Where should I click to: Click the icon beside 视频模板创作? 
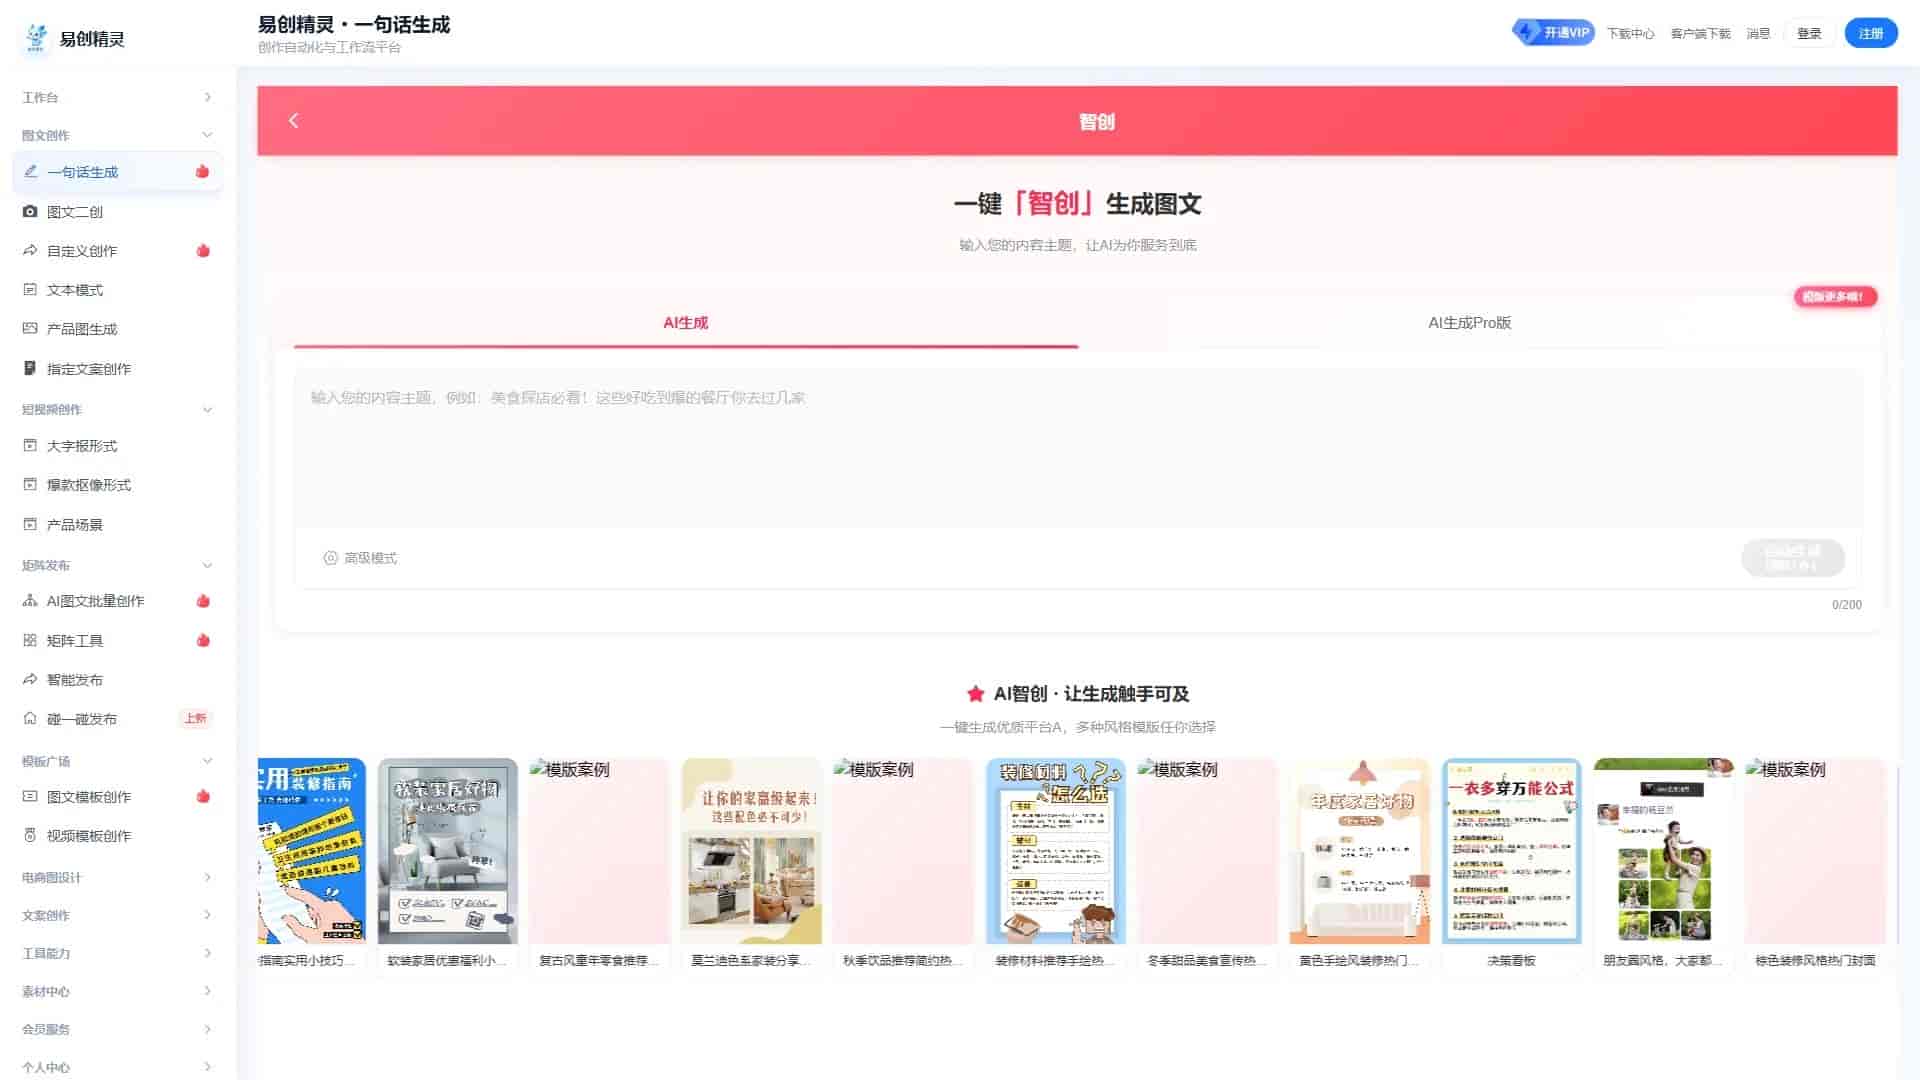[x=30, y=836]
